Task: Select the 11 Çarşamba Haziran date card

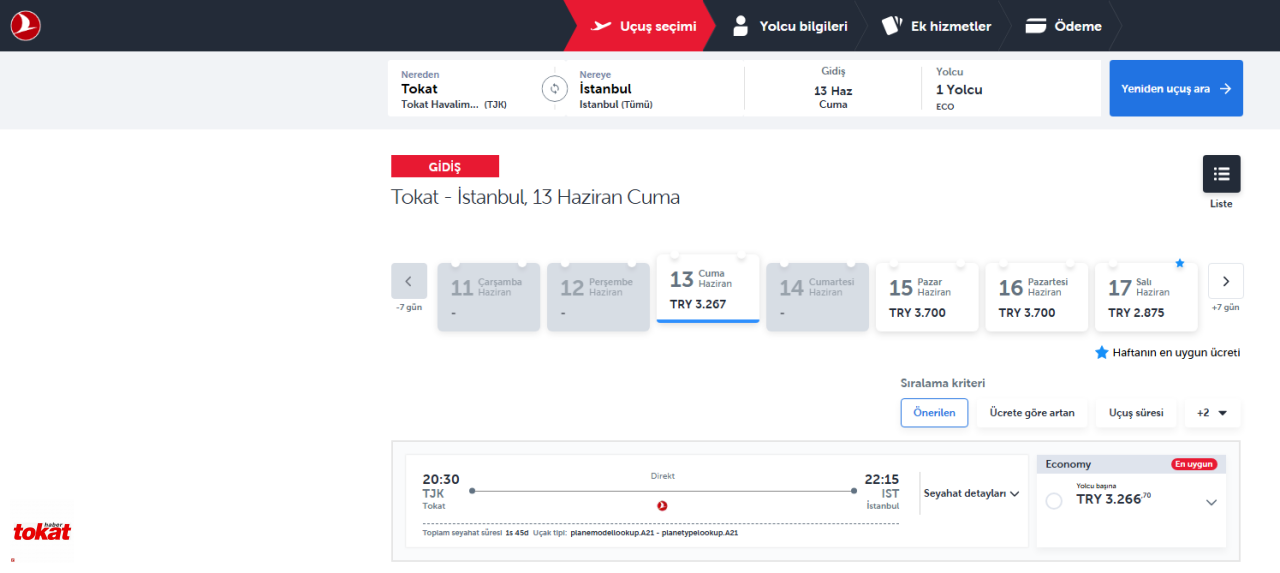Action: click(x=489, y=297)
